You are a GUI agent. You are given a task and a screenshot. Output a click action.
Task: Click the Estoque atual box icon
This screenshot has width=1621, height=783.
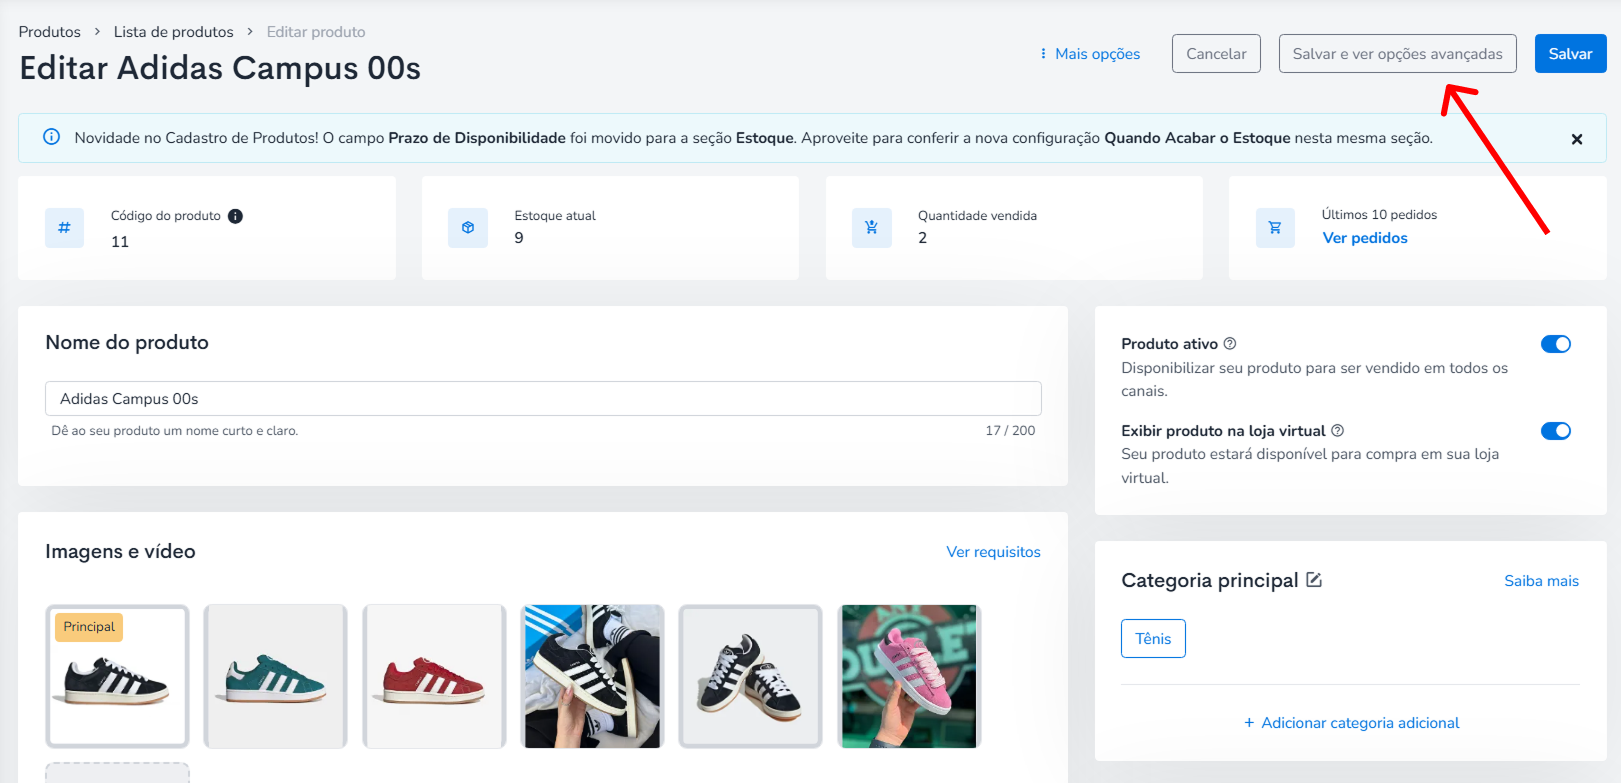[x=468, y=228]
